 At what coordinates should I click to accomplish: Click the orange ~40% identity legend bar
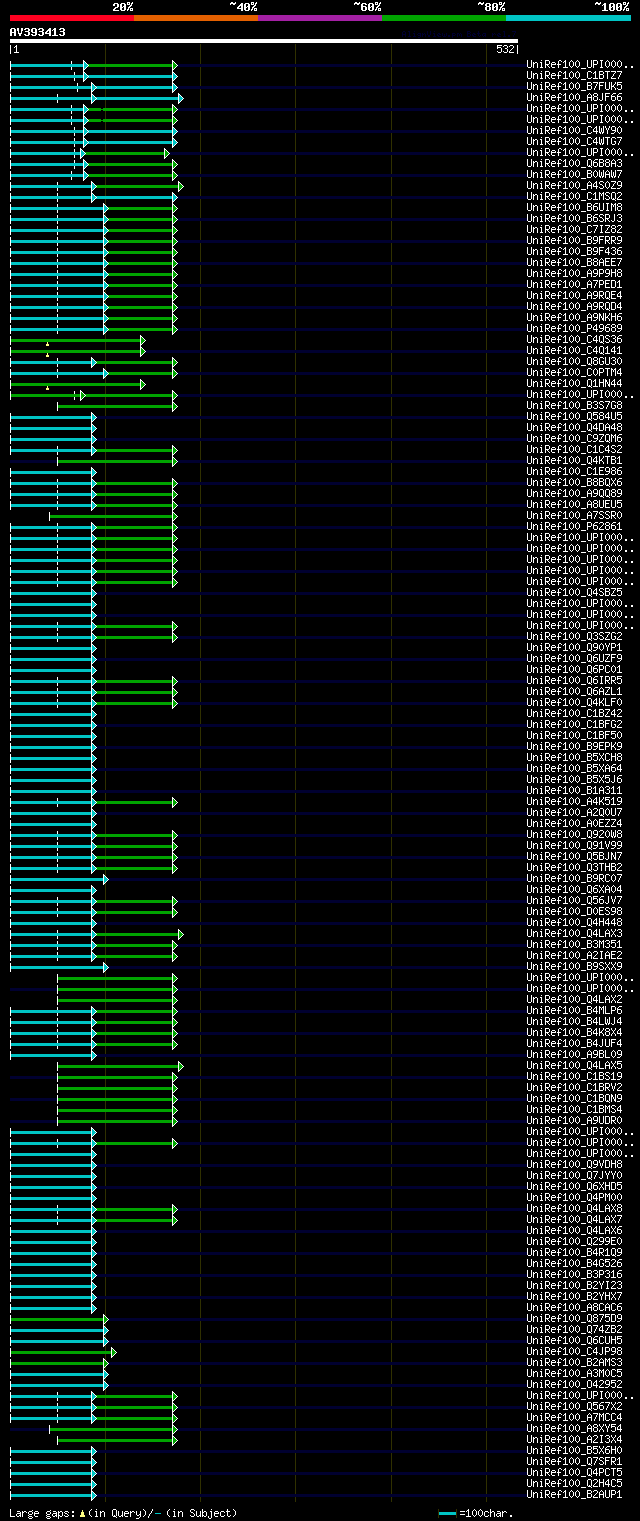pyautogui.click(x=195, y=18)
